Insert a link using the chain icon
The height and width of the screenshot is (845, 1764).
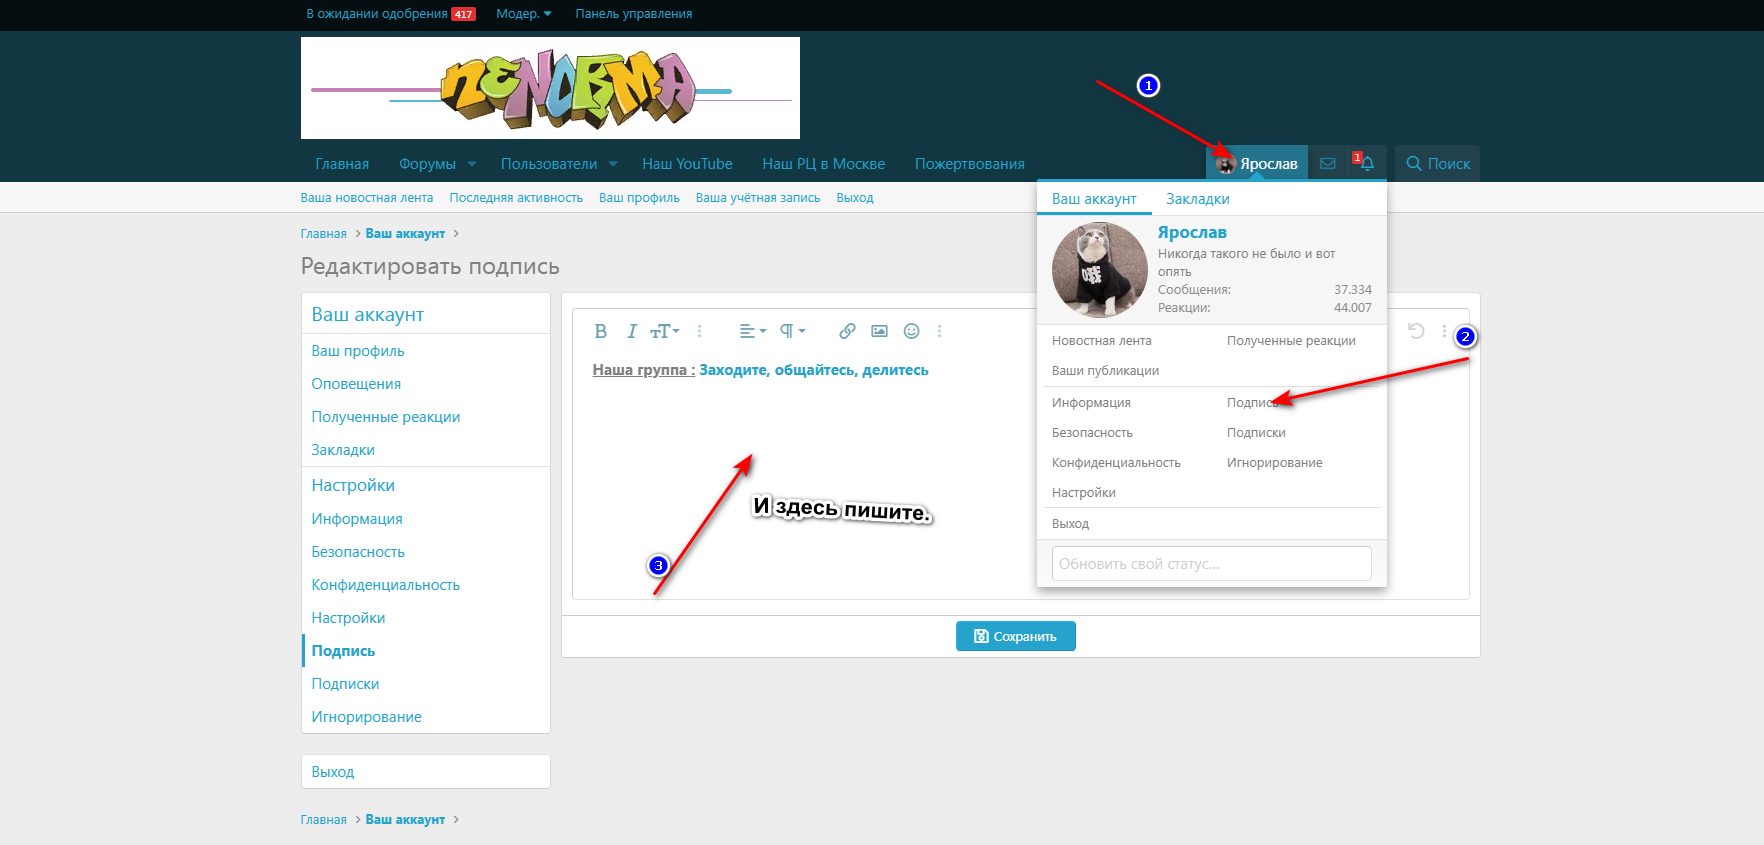tap(847, 331)
